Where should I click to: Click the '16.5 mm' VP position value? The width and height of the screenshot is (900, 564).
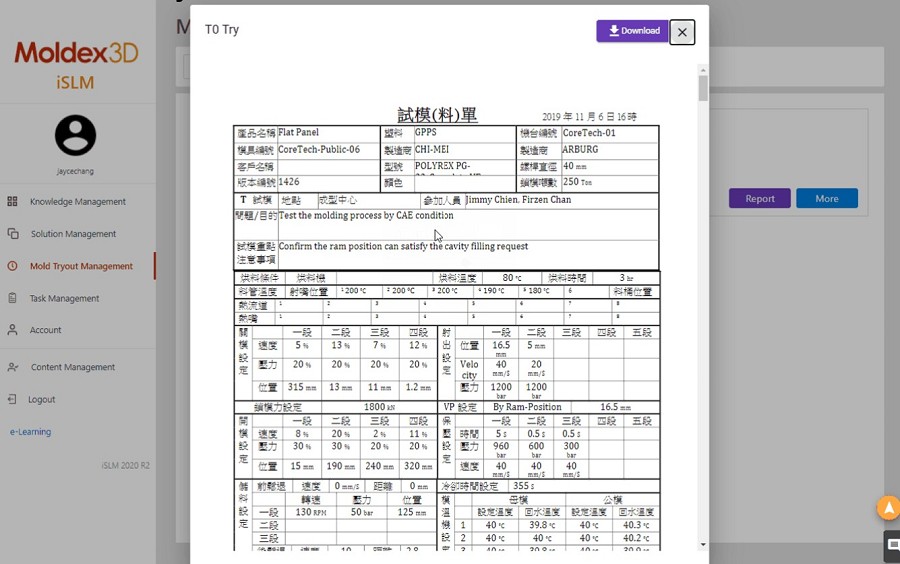tap(615, 407)
